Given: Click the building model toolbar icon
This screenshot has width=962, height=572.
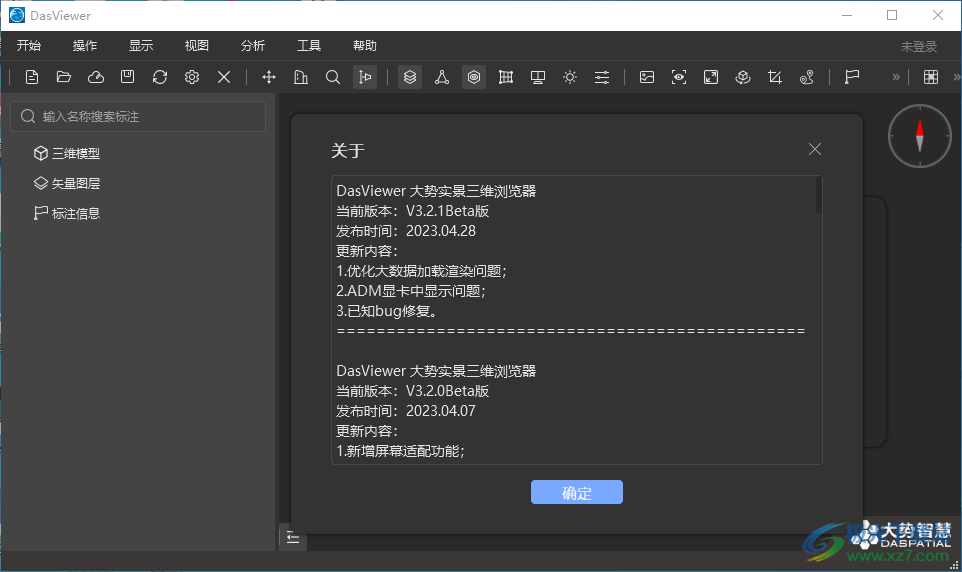Looking at the screenshot, I should point(301,77).
